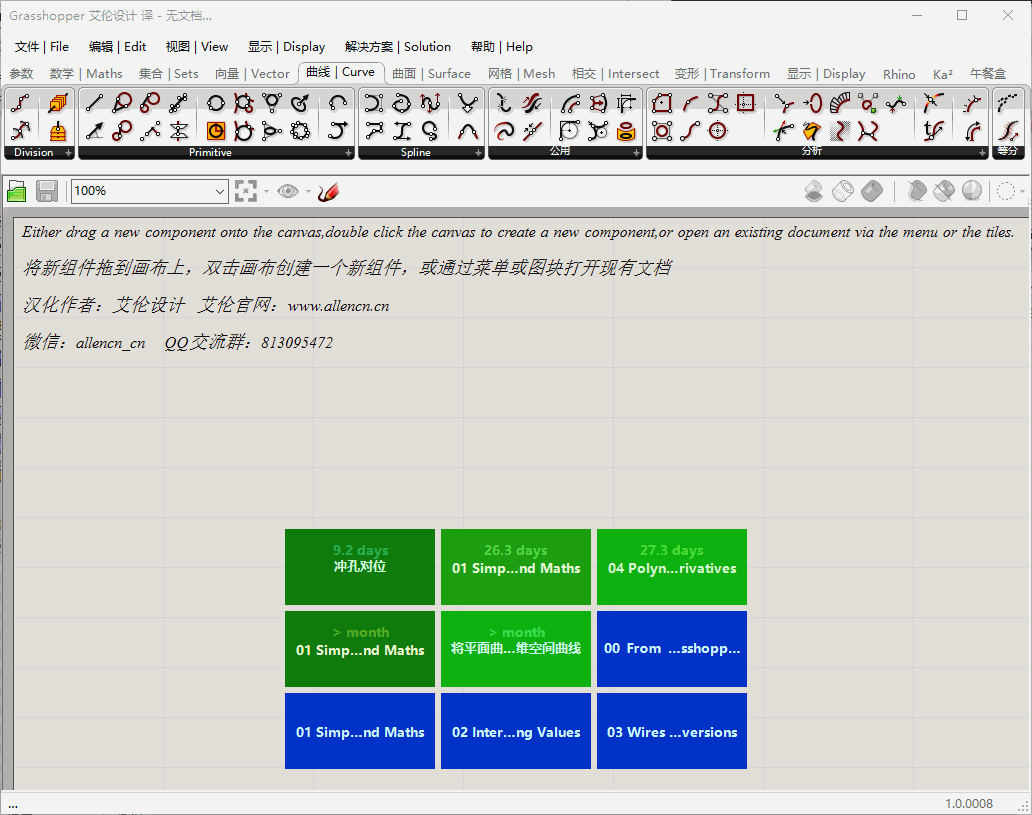
Task: Expand the 分析 panel plus marker
Action: [983, 153]
